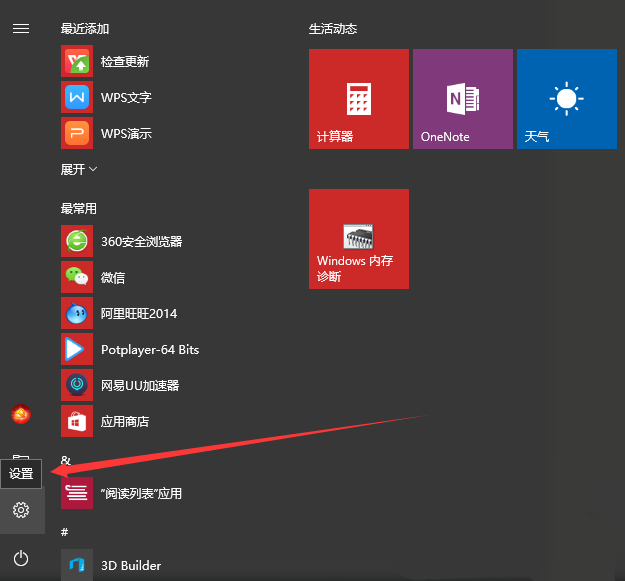Launch "阅读列表"应用 from its label
Screen dimensions: 625x581
click(141, 493)
